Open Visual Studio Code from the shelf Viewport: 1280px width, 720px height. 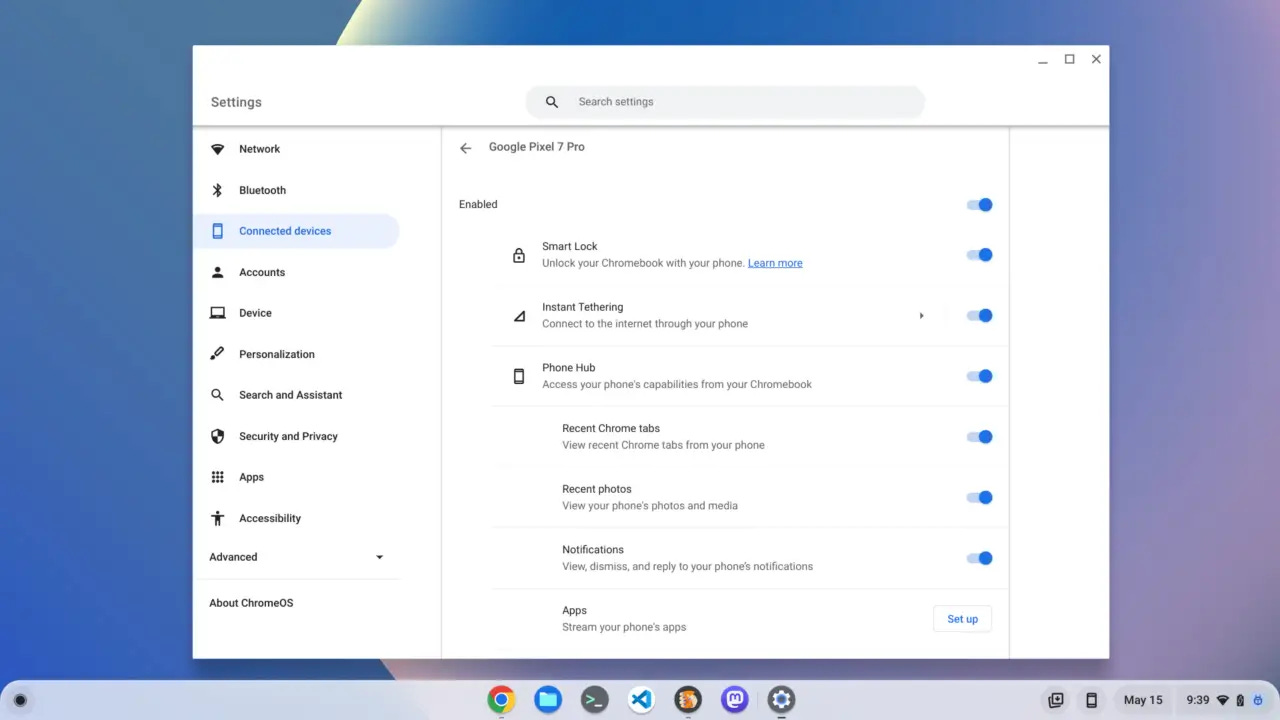(641, 700)
